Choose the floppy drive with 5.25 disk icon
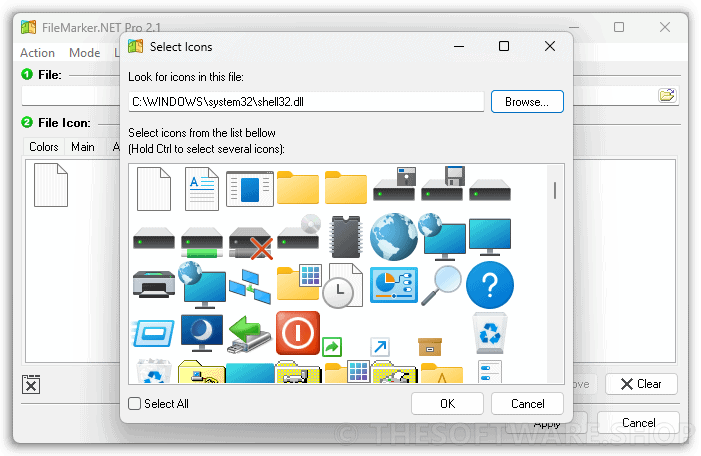The width and height of the screenshot is (701, 456). pos(394,184)
